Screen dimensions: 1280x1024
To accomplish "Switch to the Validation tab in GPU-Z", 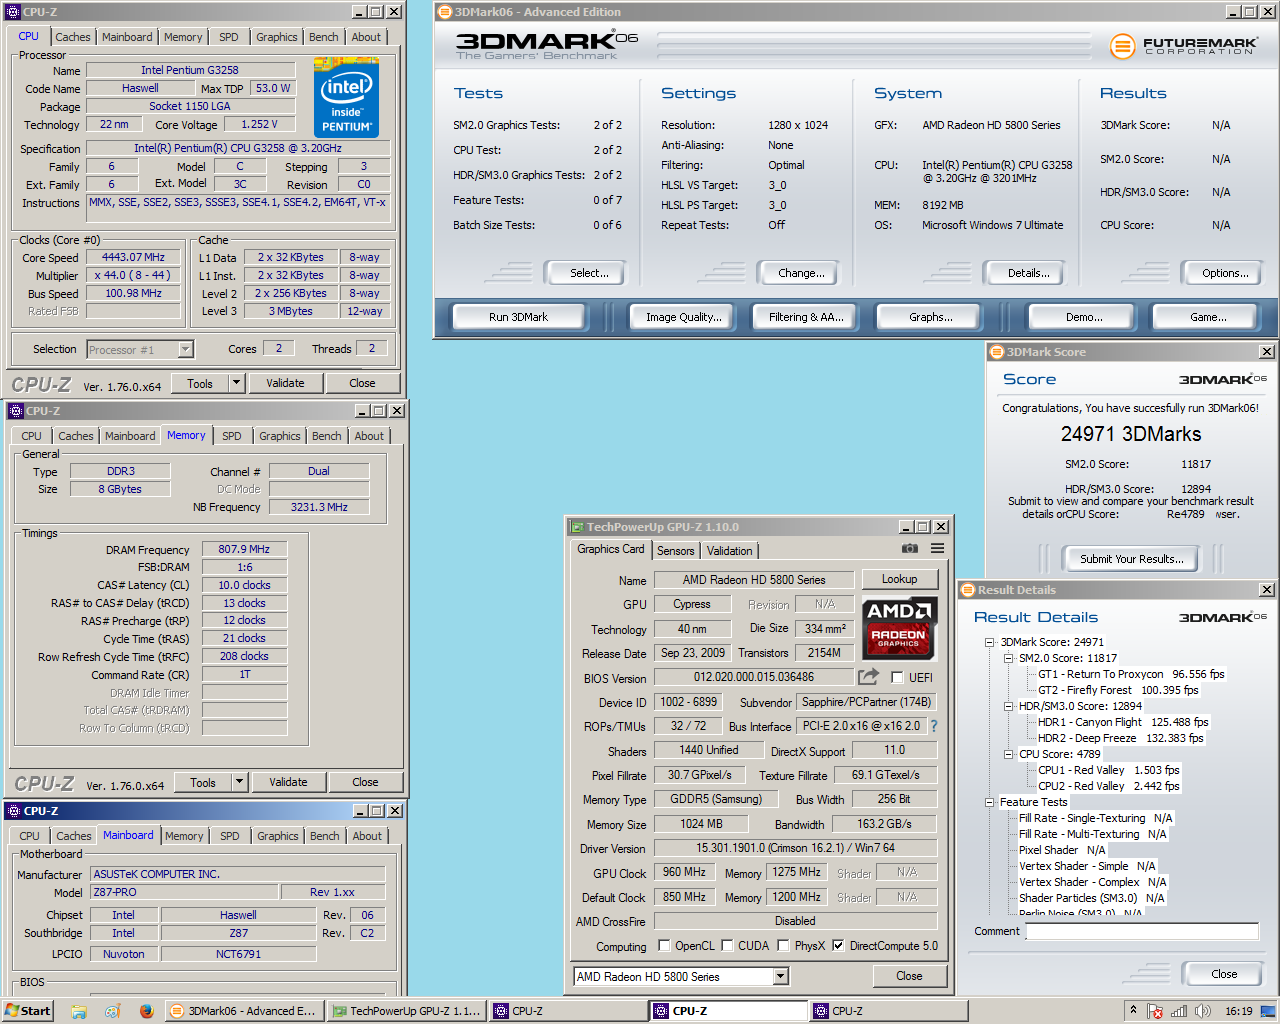I will coord(729,551).
